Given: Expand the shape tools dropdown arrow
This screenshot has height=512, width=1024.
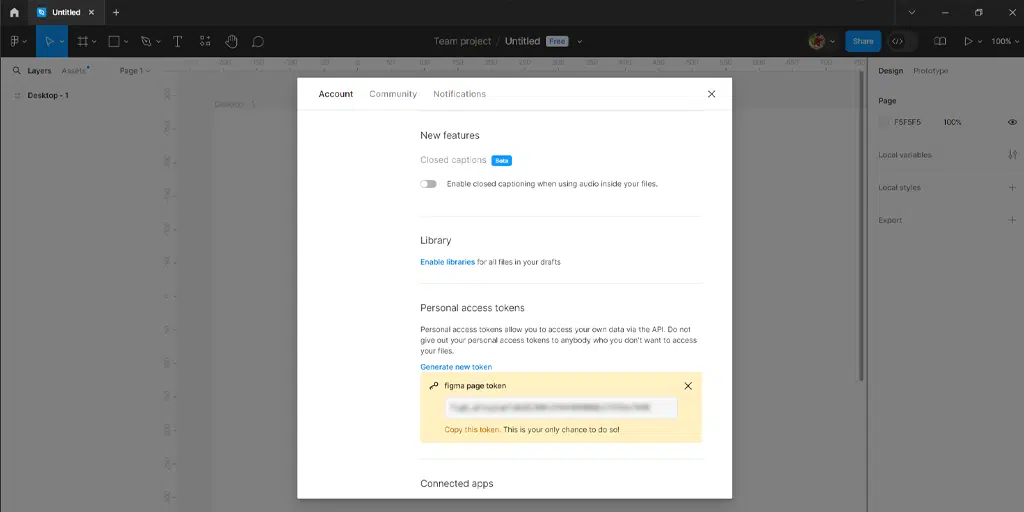Looking at the screenshot, I should click(126, 41).
